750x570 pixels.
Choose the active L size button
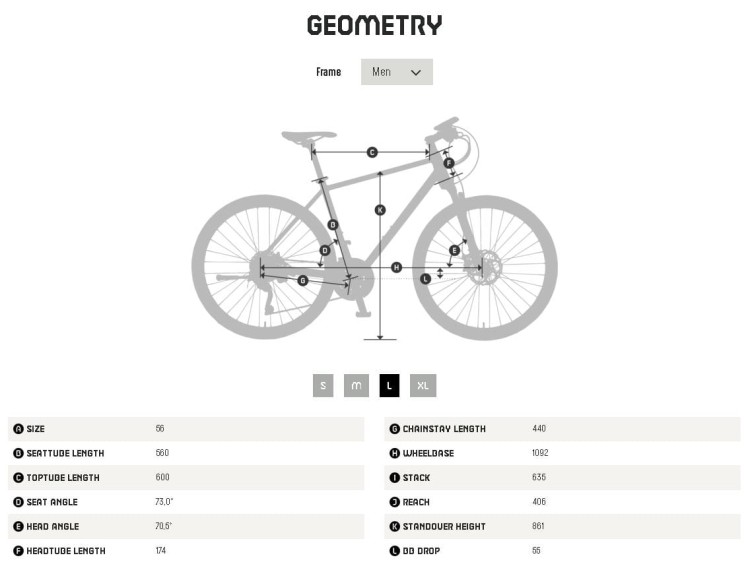tap(389, 386)
